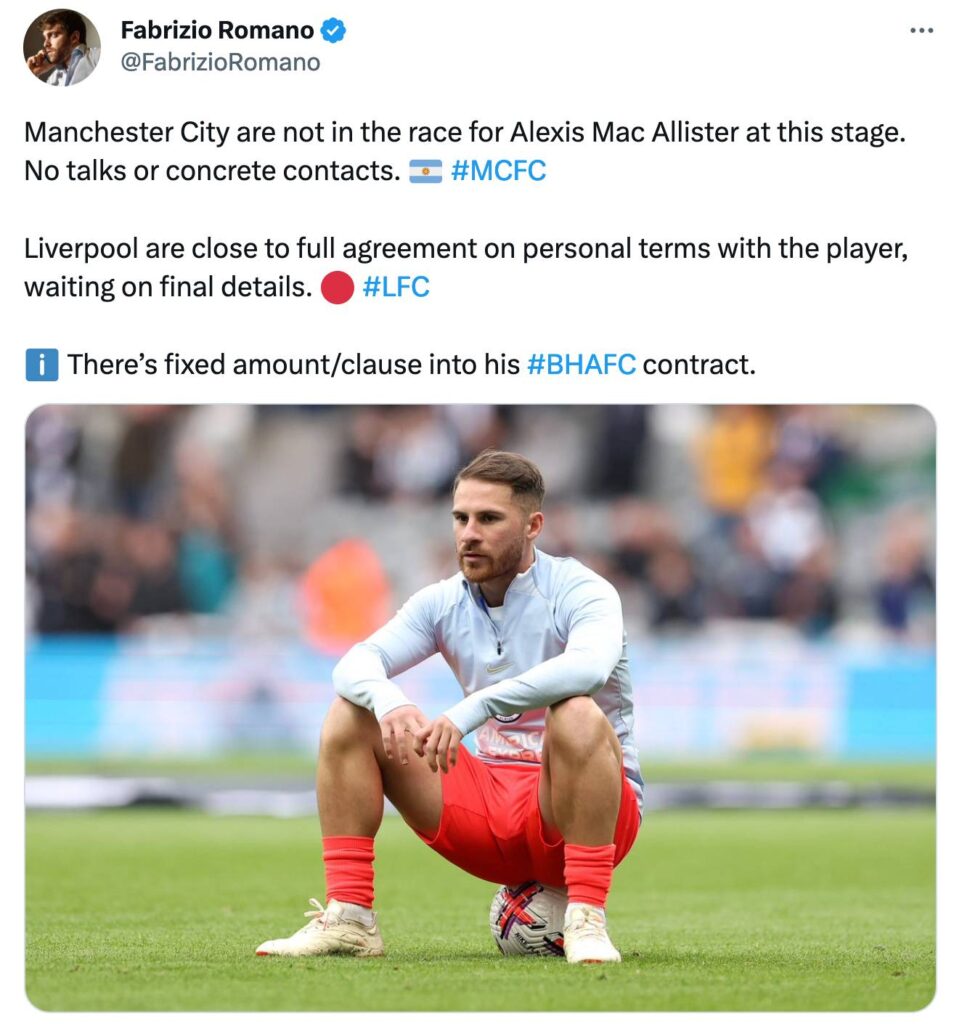This screenshot has width=954, height=1024.
Task: Visit the #BHAFC hashtag link
Action: click(x=580, y=365)
